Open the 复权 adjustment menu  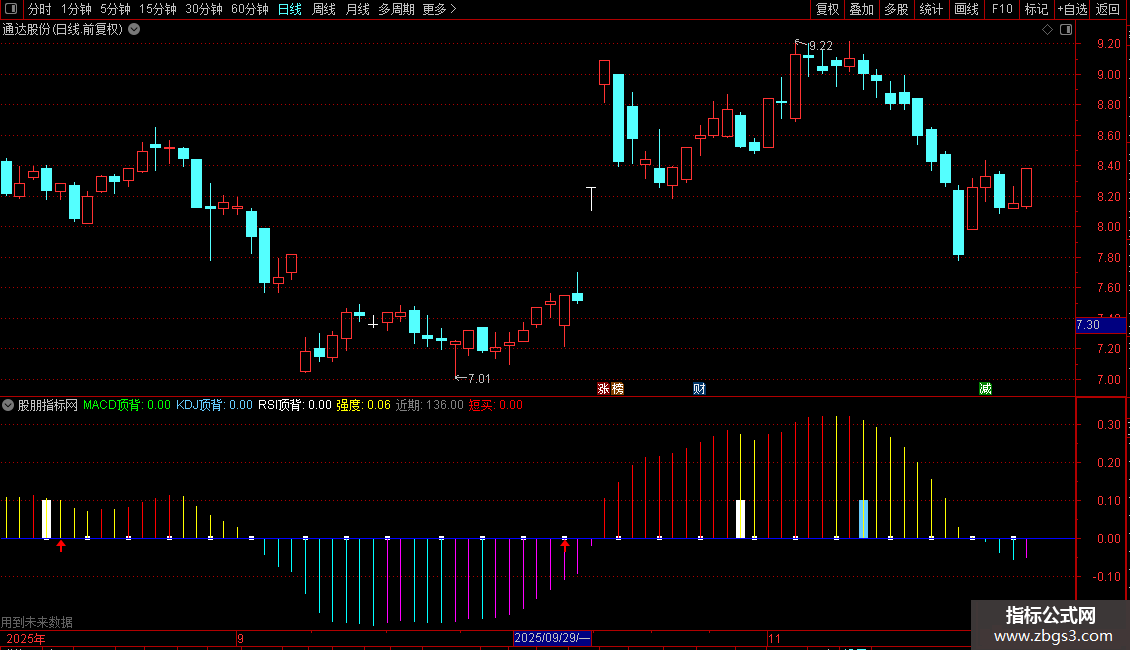[x=827, y=9]
